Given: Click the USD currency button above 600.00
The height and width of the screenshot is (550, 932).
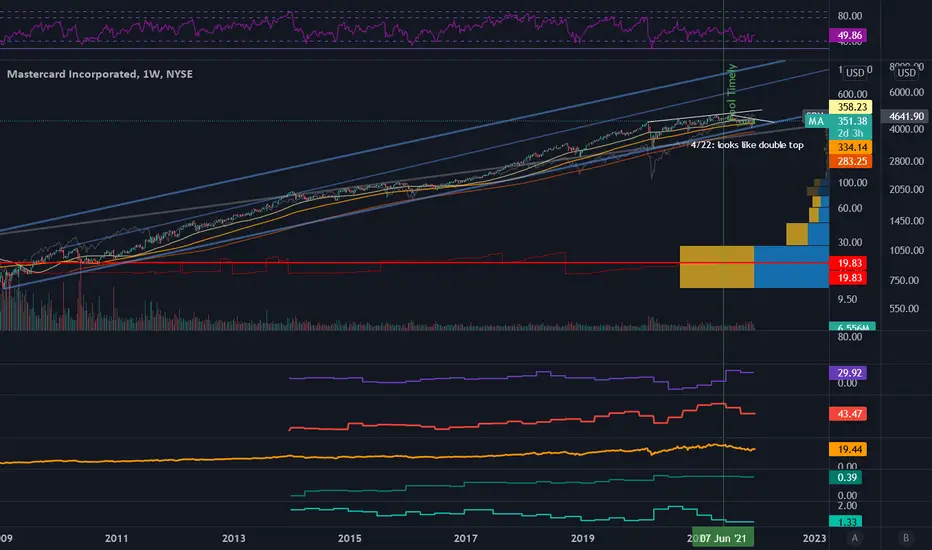Looking at the screenshot, I should (x=855, y=73).
